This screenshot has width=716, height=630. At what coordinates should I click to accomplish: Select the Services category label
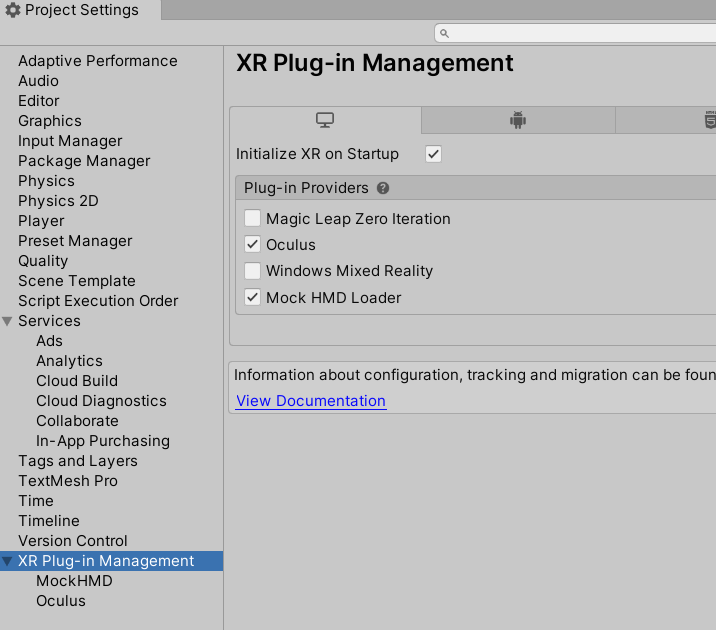click(49, 321)
